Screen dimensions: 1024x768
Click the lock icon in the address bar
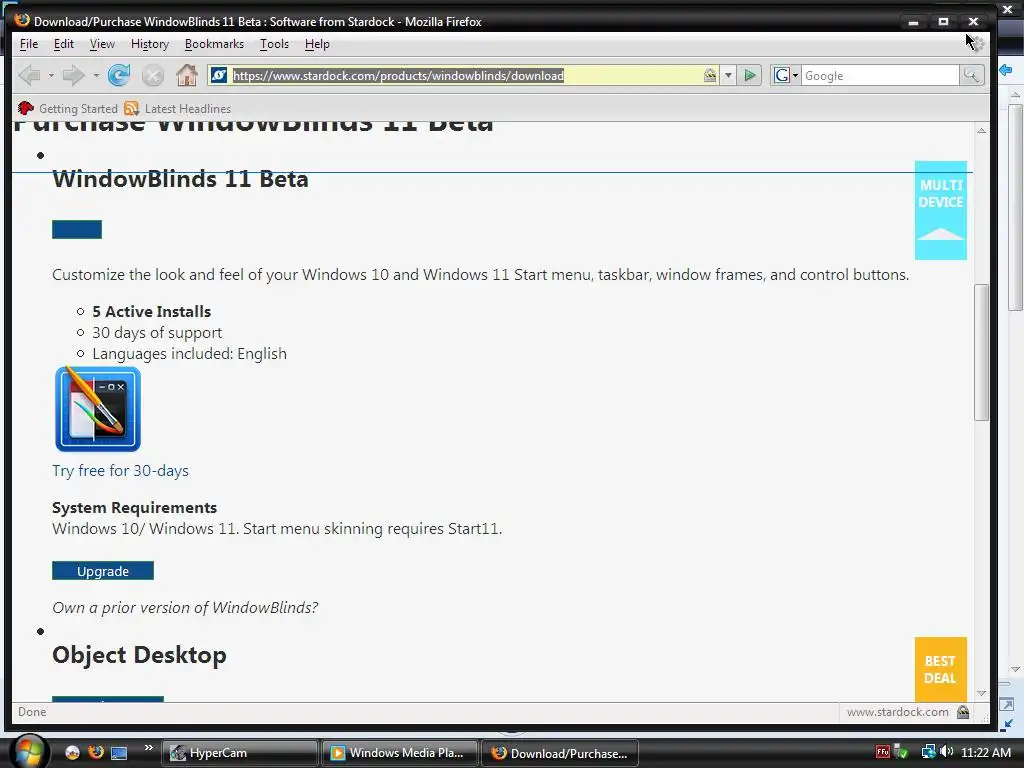coord(710,76)
